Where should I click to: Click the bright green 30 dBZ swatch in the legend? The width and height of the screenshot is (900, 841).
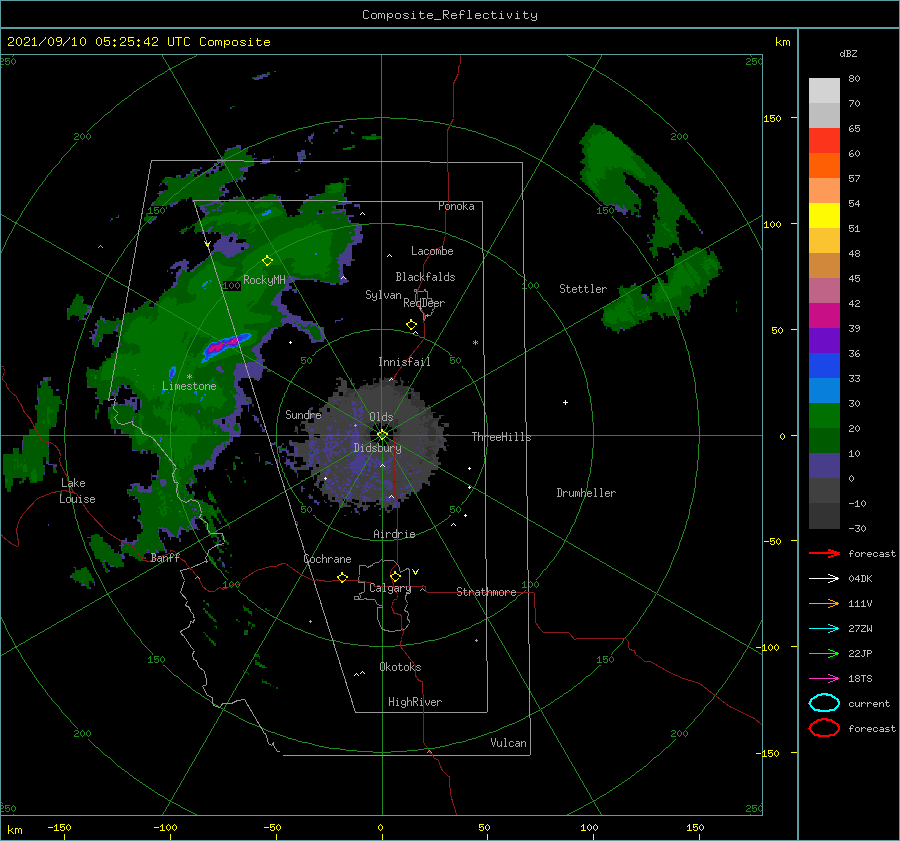tap(824, 415)
